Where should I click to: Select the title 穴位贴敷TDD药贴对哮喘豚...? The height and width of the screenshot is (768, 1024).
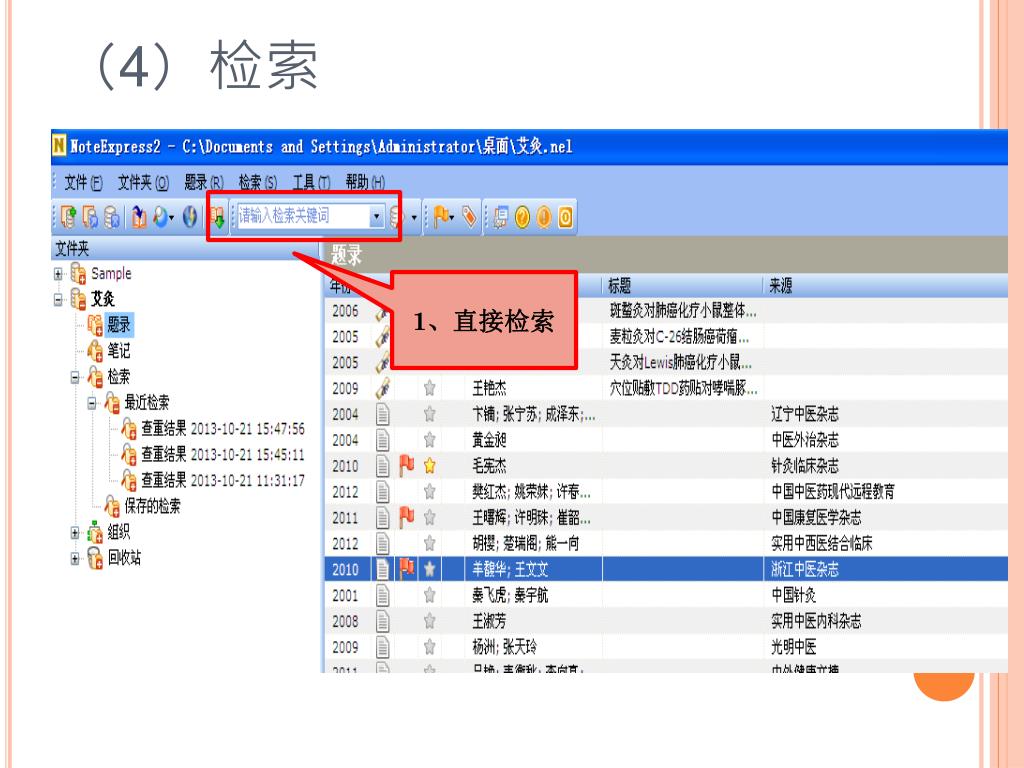tap(683, 388)
